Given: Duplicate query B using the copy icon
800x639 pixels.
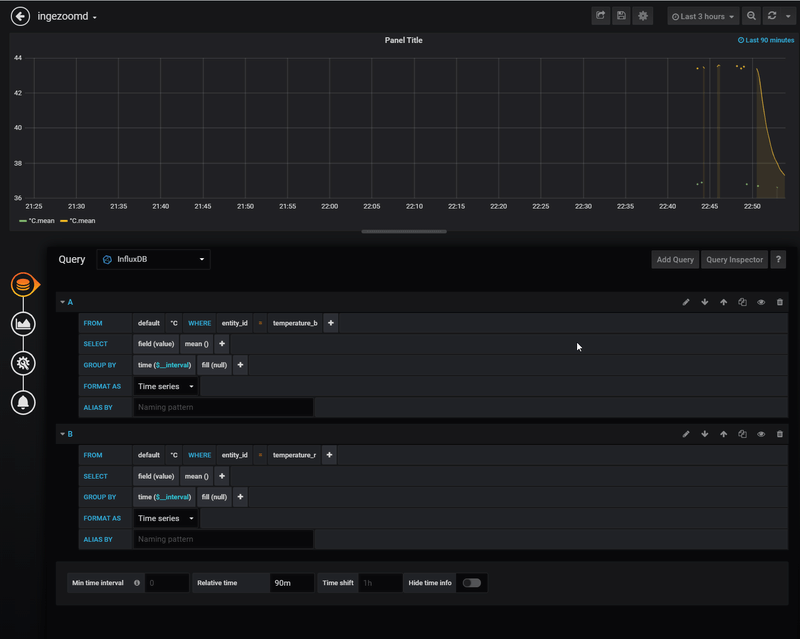Looking at the screenshot, I should (742, 434).
